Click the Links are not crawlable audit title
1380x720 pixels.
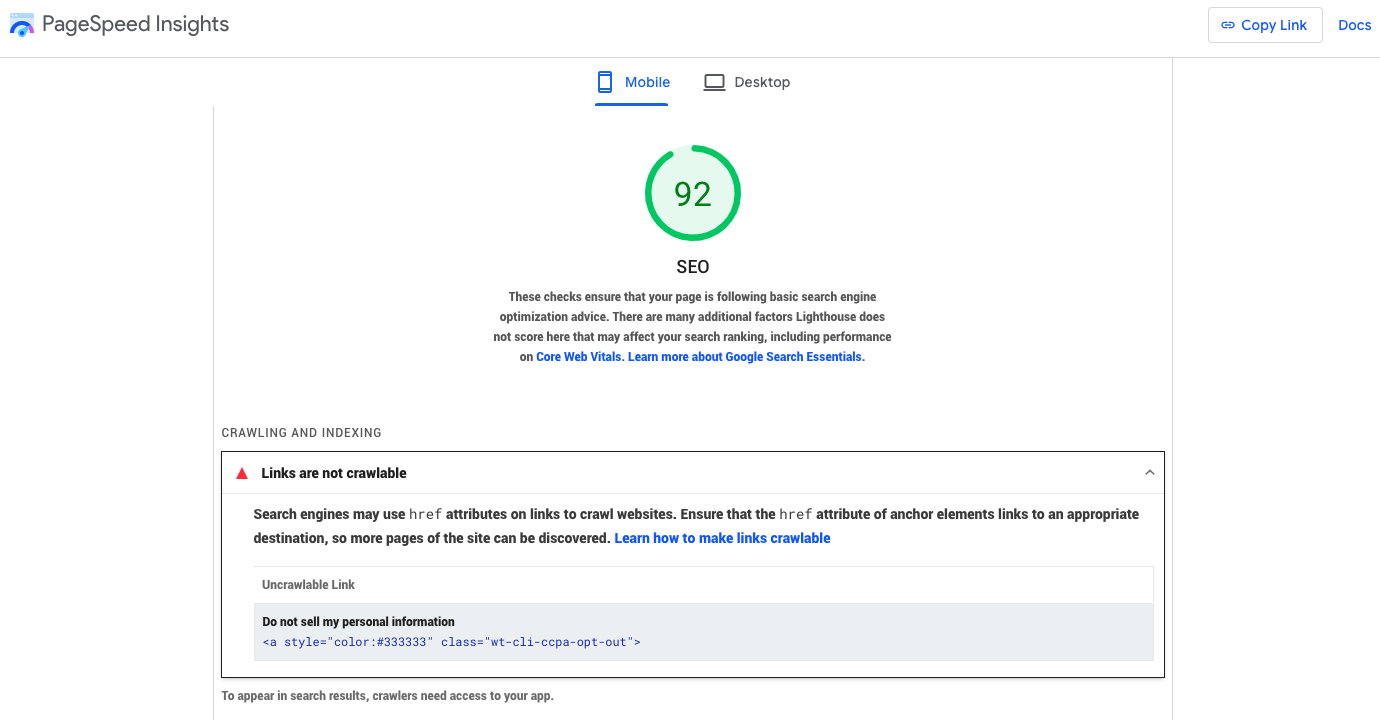[x=334, y=473]
